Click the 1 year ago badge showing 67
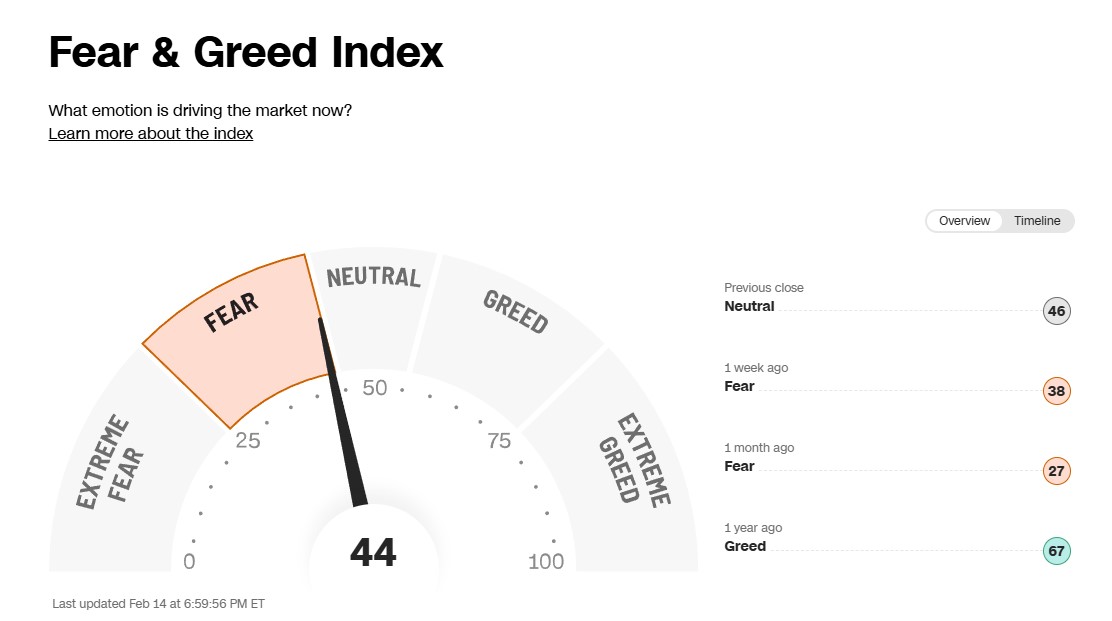Viewport: 1112px width, 621px height. 1056,551
